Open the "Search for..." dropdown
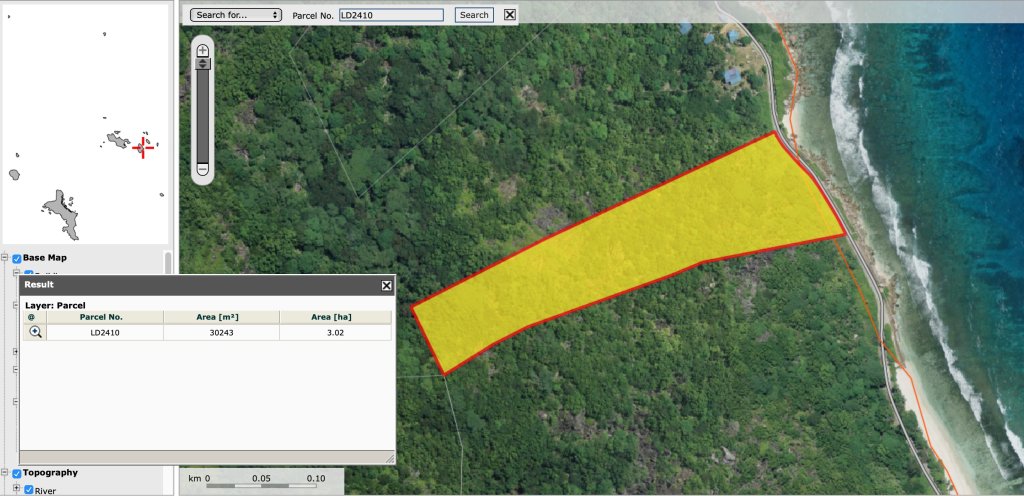 (236, 15)
